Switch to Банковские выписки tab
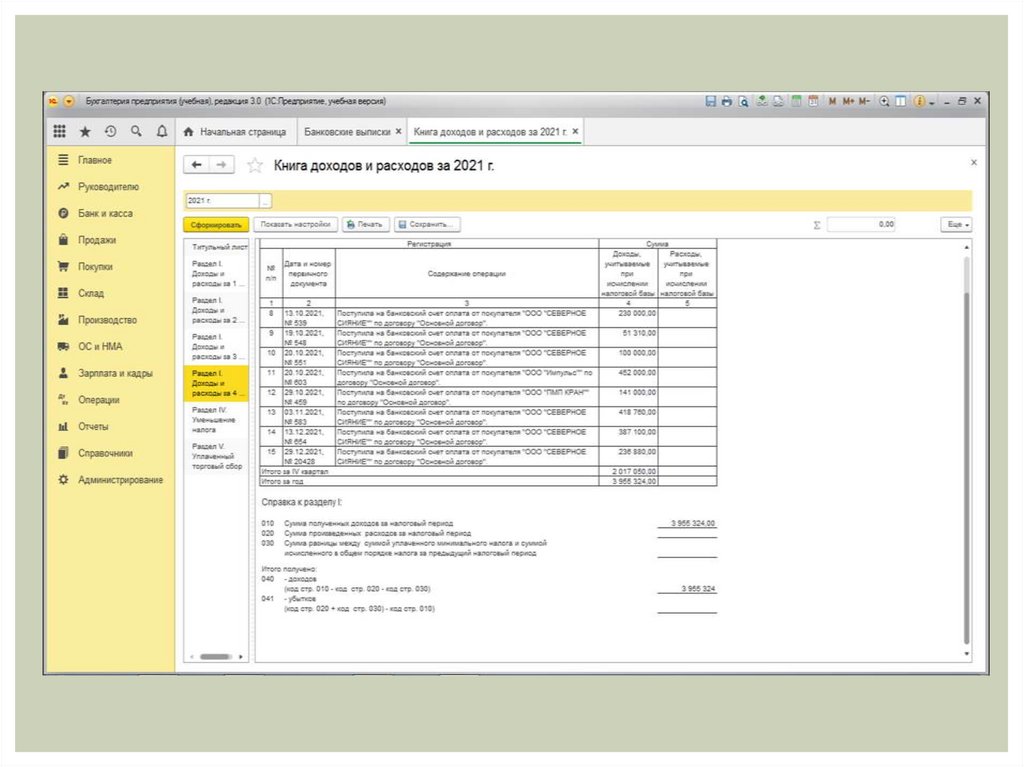The height and width of the screenshot is (767, 1024). pos(347,132)
